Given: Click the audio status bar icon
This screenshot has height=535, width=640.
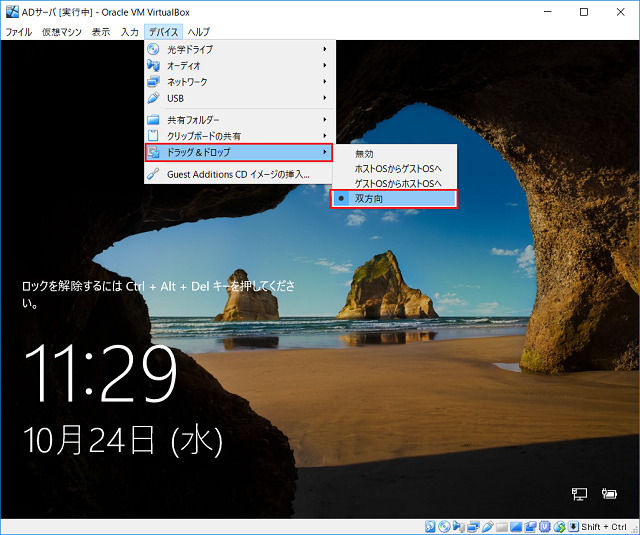Looking at the screenshot, I should tap(459, 526).
